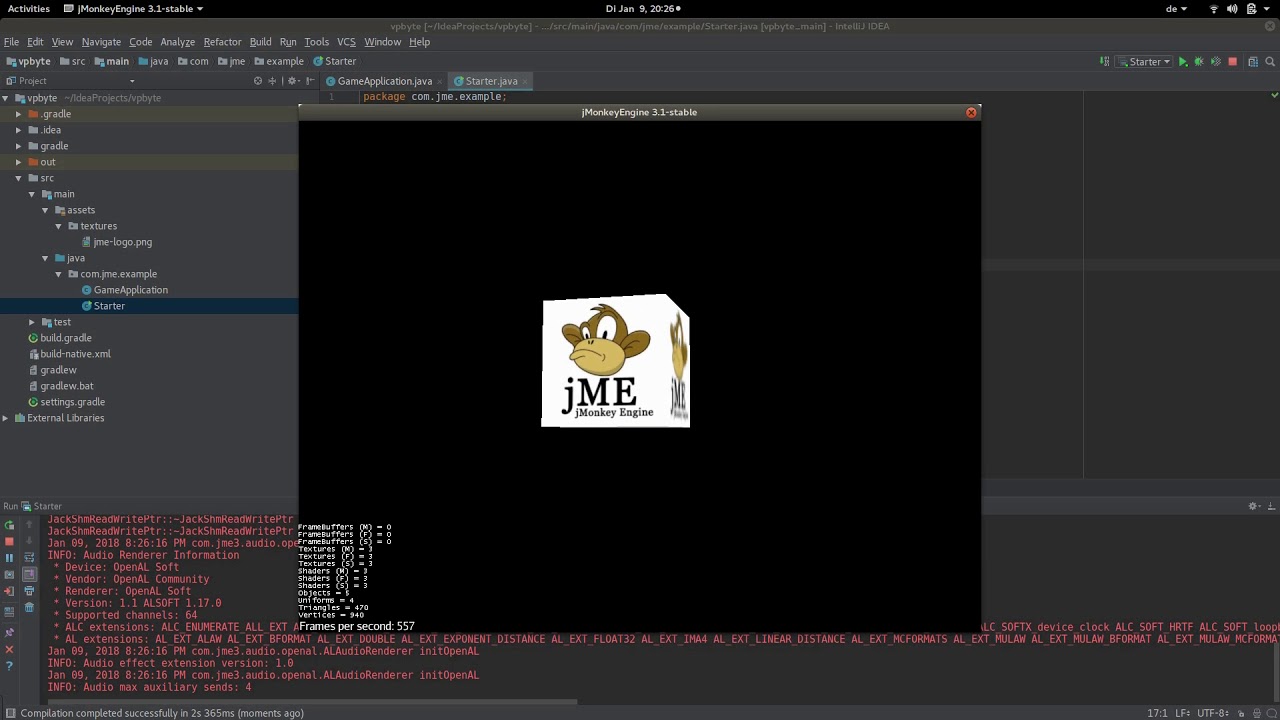Viewport: 1280px width, 720px height.
Task: Open the Tools menu
Action: point(316,42)
